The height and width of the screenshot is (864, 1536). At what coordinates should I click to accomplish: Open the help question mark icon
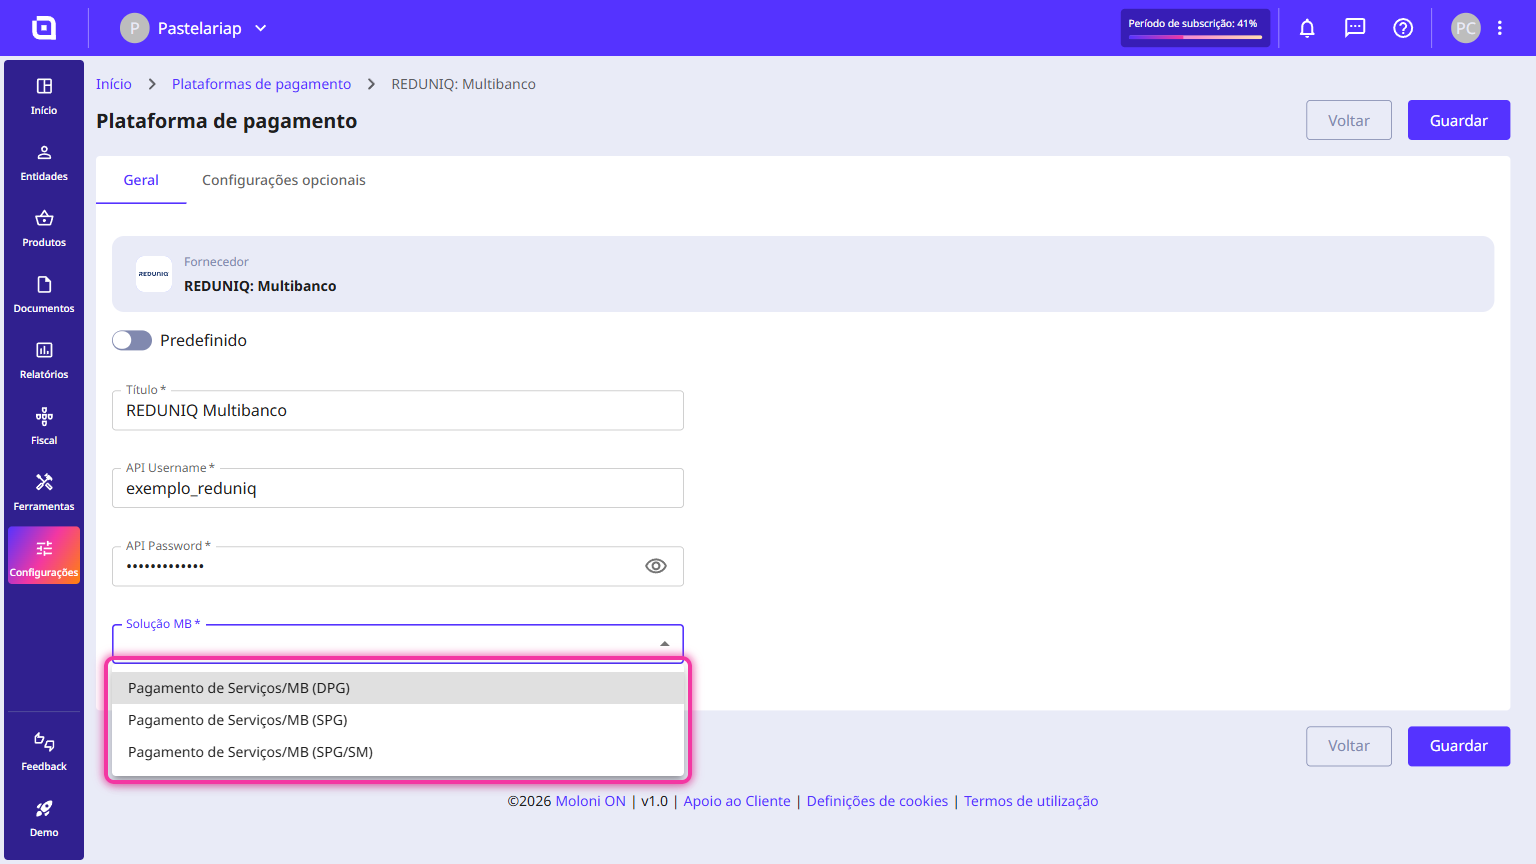point(1403,28)
